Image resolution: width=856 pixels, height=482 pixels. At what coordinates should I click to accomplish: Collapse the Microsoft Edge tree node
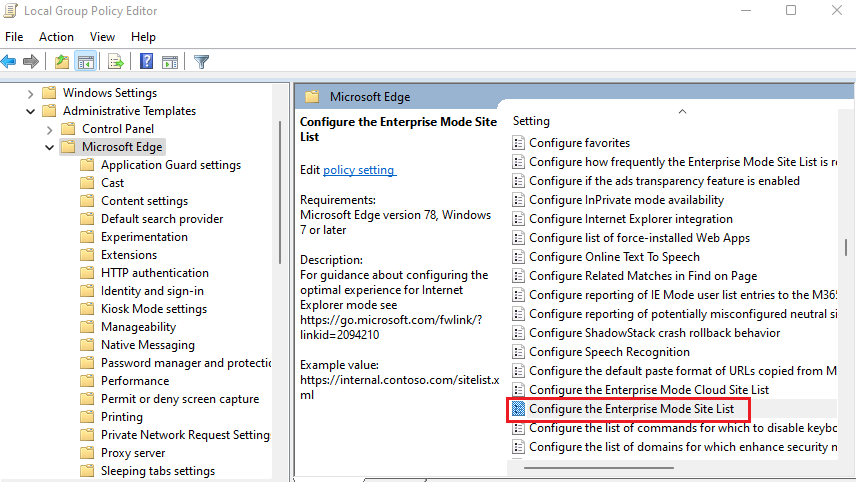pyautogui.click(x=50, y=147)
